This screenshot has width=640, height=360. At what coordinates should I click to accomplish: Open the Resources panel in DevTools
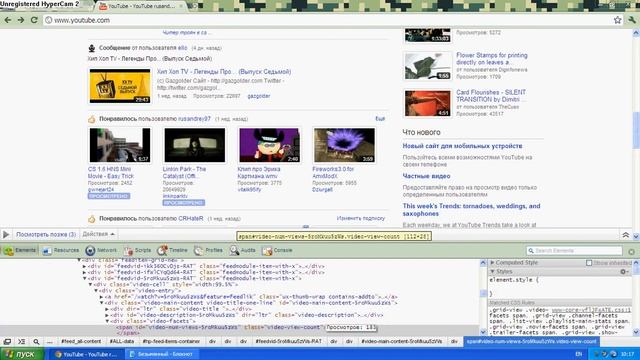click(61, 250)
